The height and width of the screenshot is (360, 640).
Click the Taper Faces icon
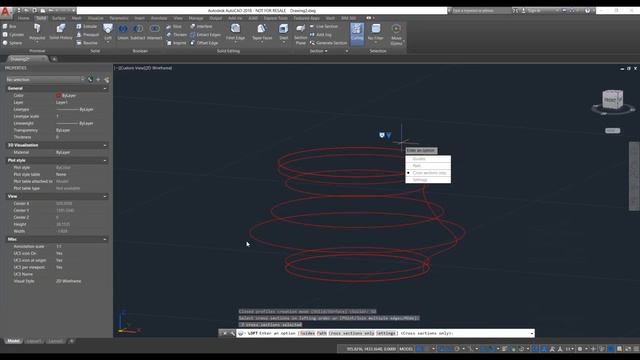pyautogui.click(x=262, y=29)
